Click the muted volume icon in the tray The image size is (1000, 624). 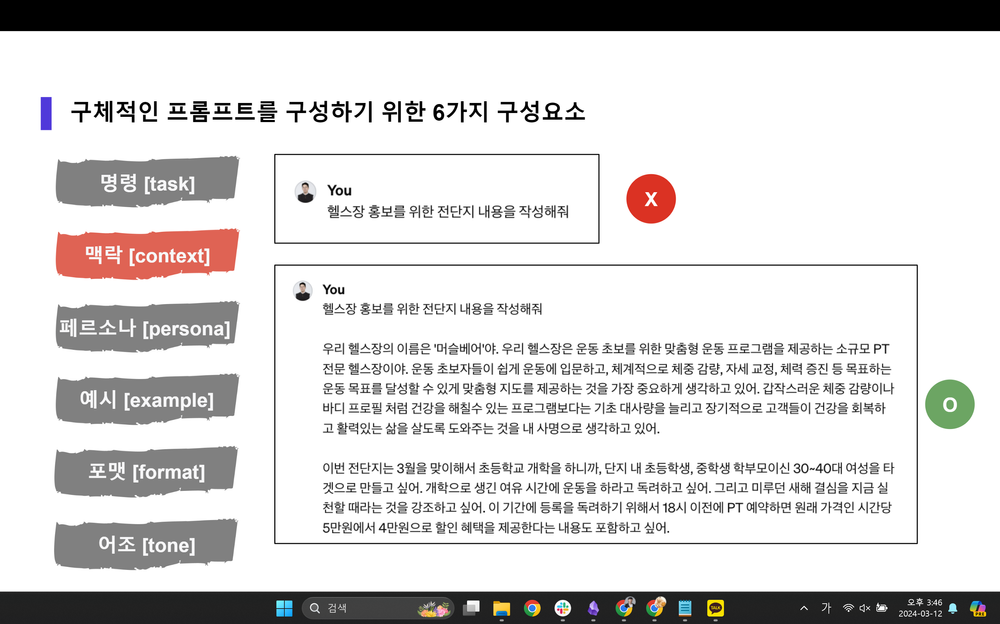point(865,608)
